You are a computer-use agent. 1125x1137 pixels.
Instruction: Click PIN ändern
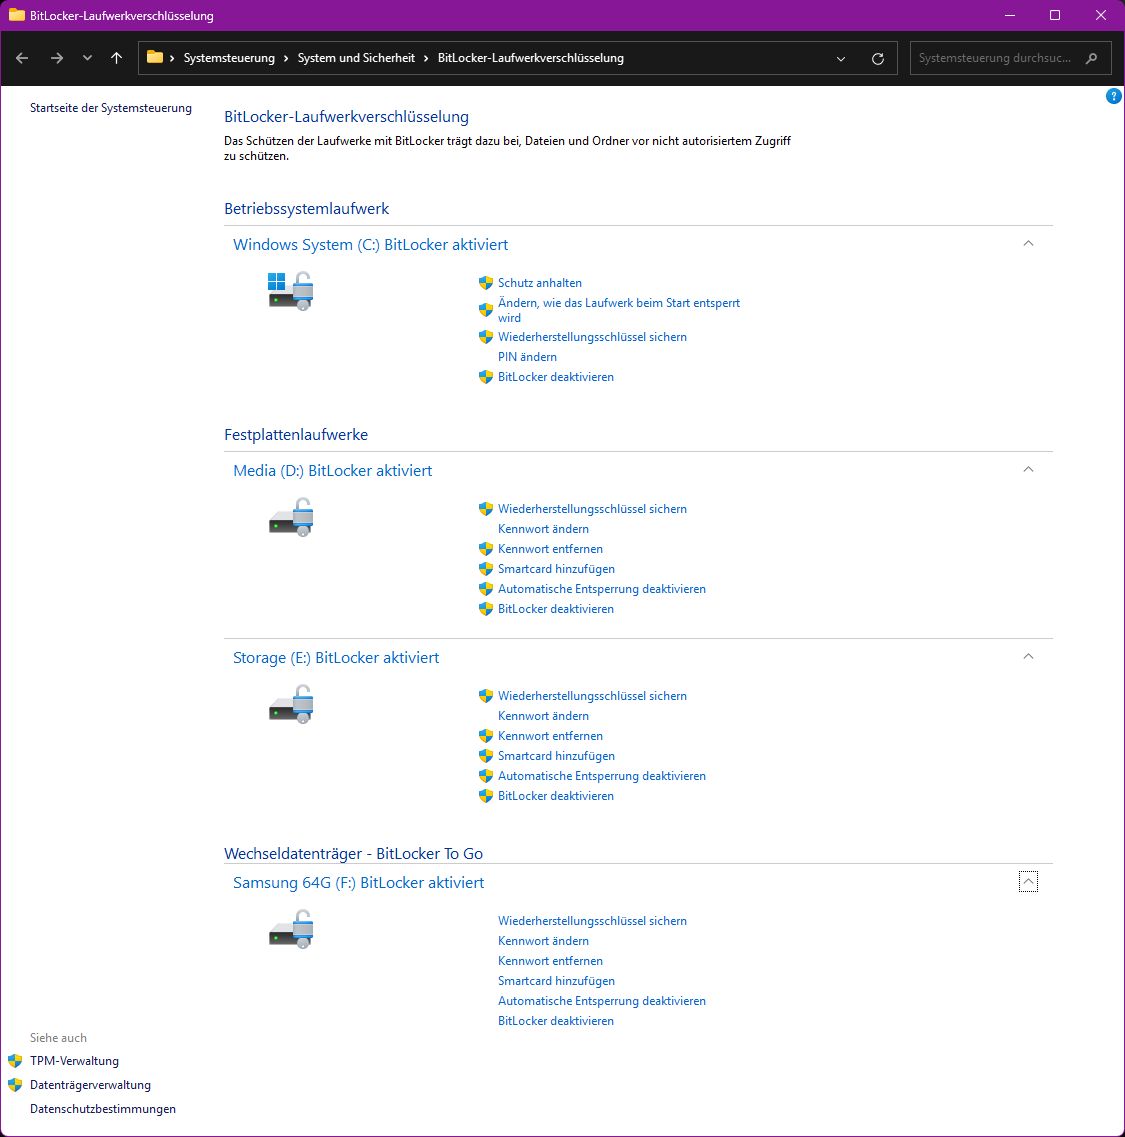(527, 357)
